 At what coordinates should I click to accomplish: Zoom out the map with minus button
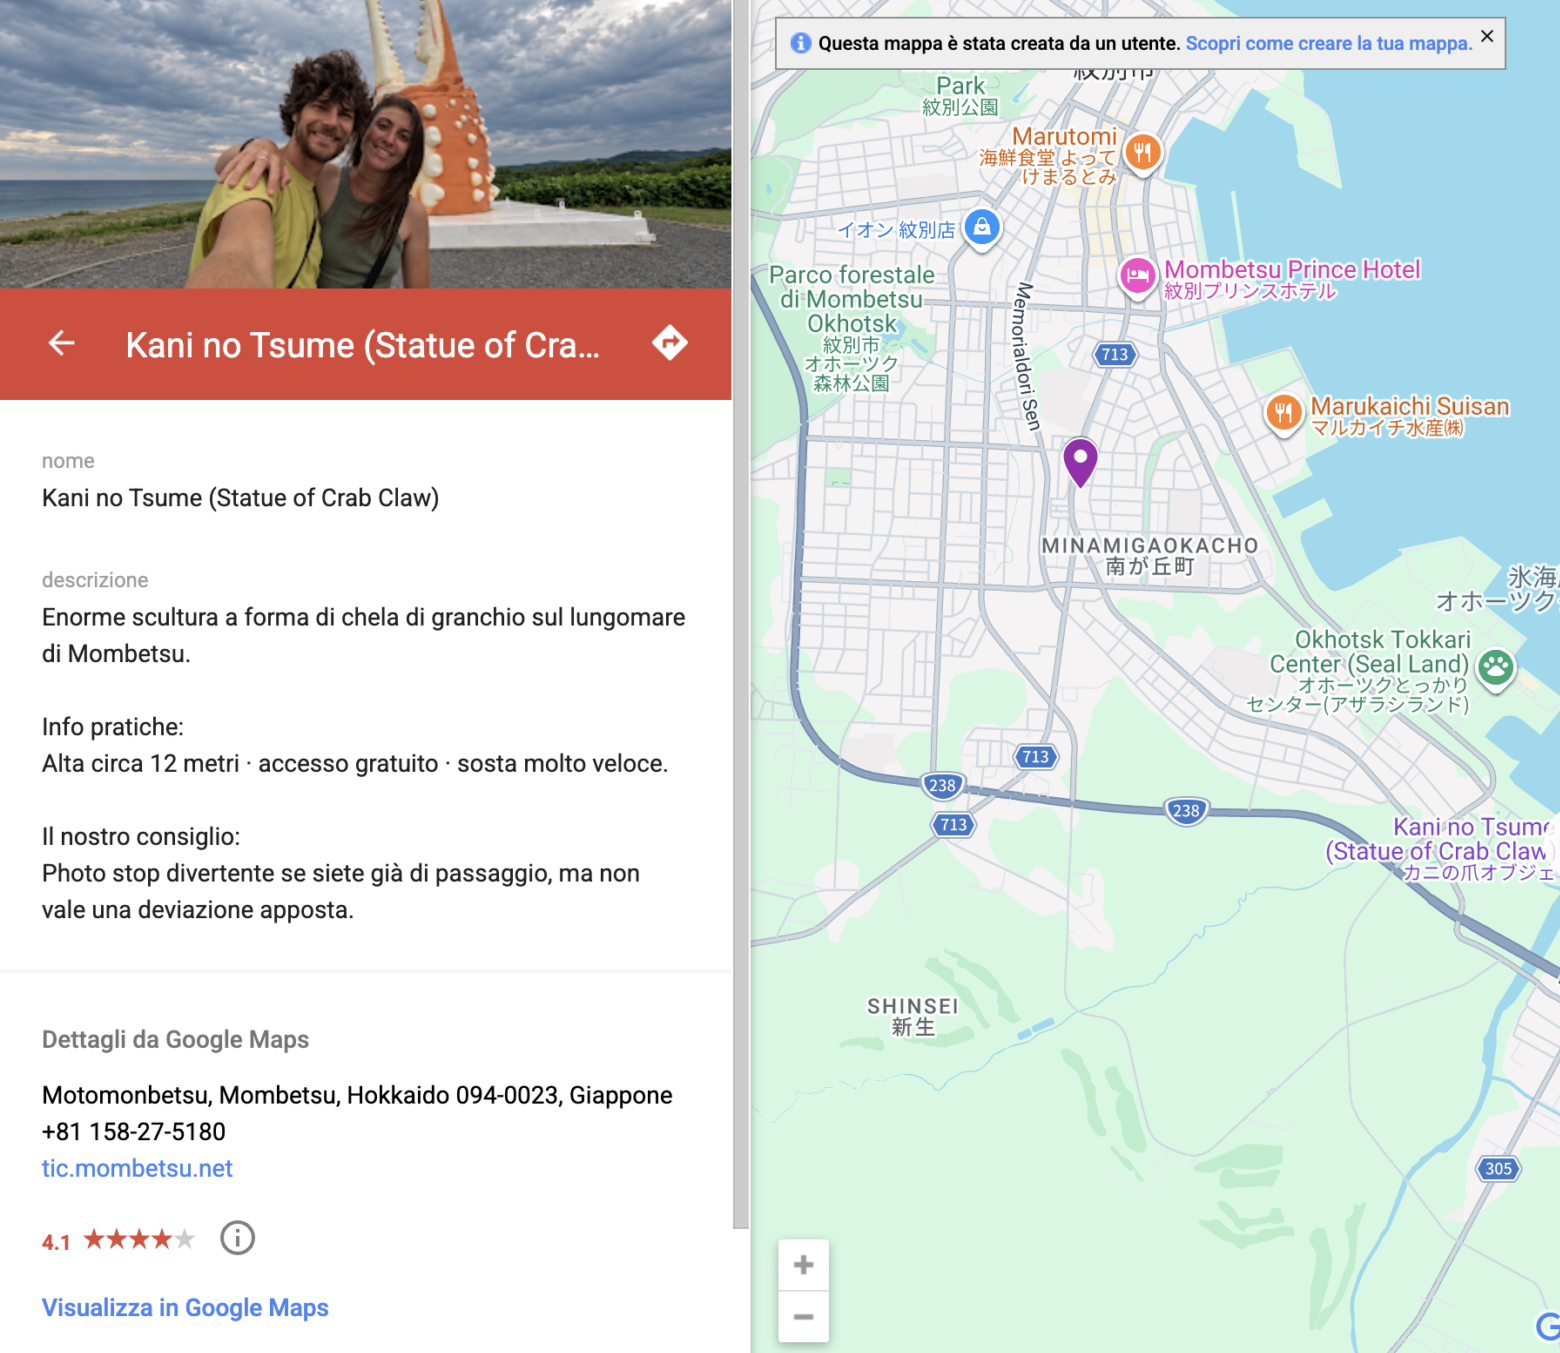tap(803, 1317)
